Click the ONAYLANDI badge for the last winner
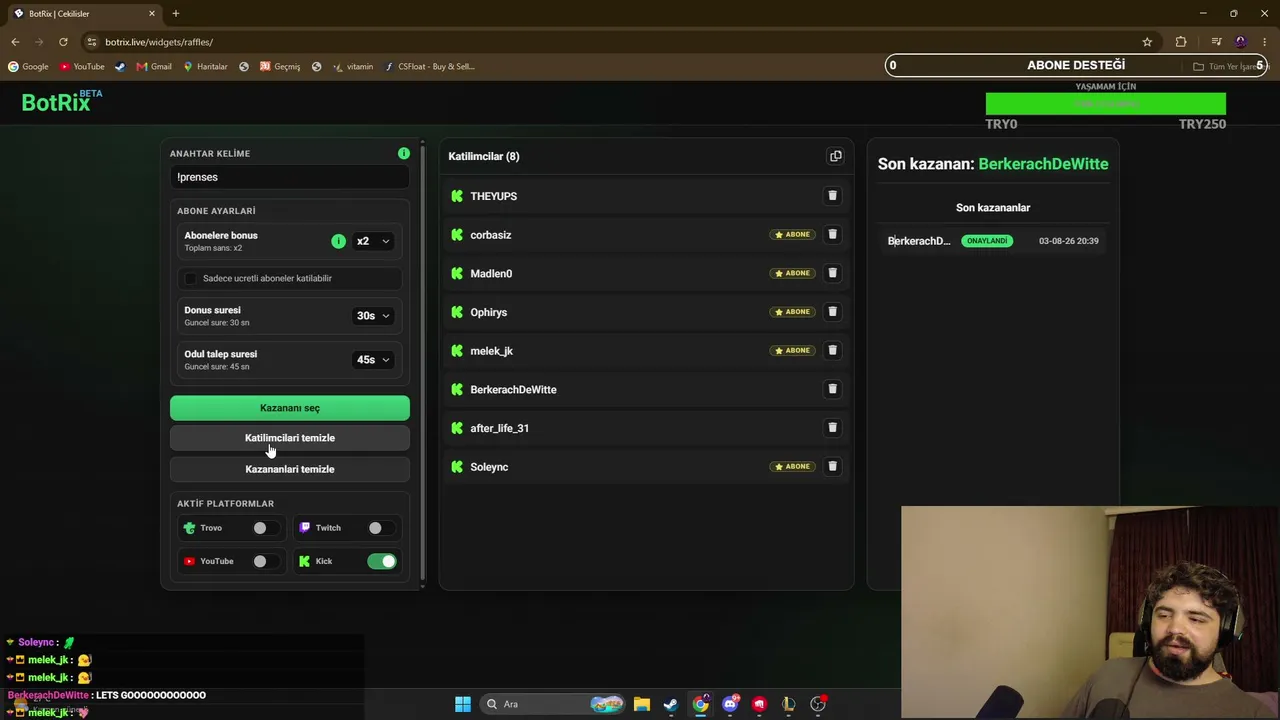The width and height of the screenshot is (1280, 720). point(987,241)
